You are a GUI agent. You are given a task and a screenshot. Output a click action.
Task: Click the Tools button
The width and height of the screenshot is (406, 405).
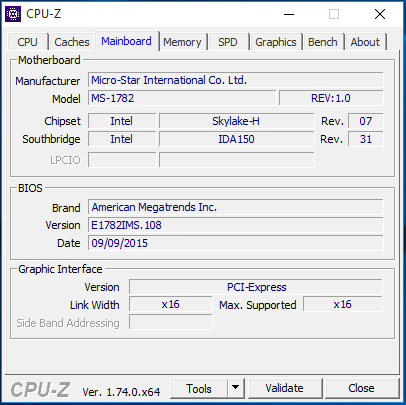coord(199,388)
